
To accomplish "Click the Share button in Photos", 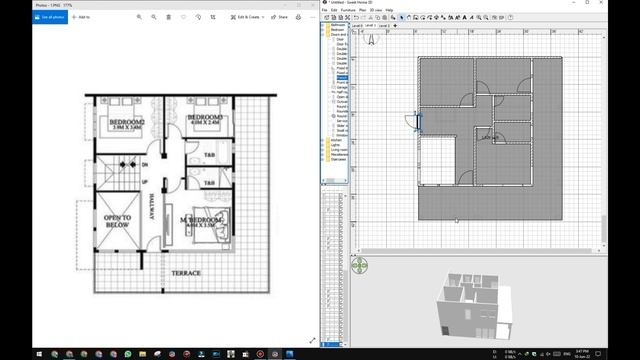I will [x=280, y=17].
